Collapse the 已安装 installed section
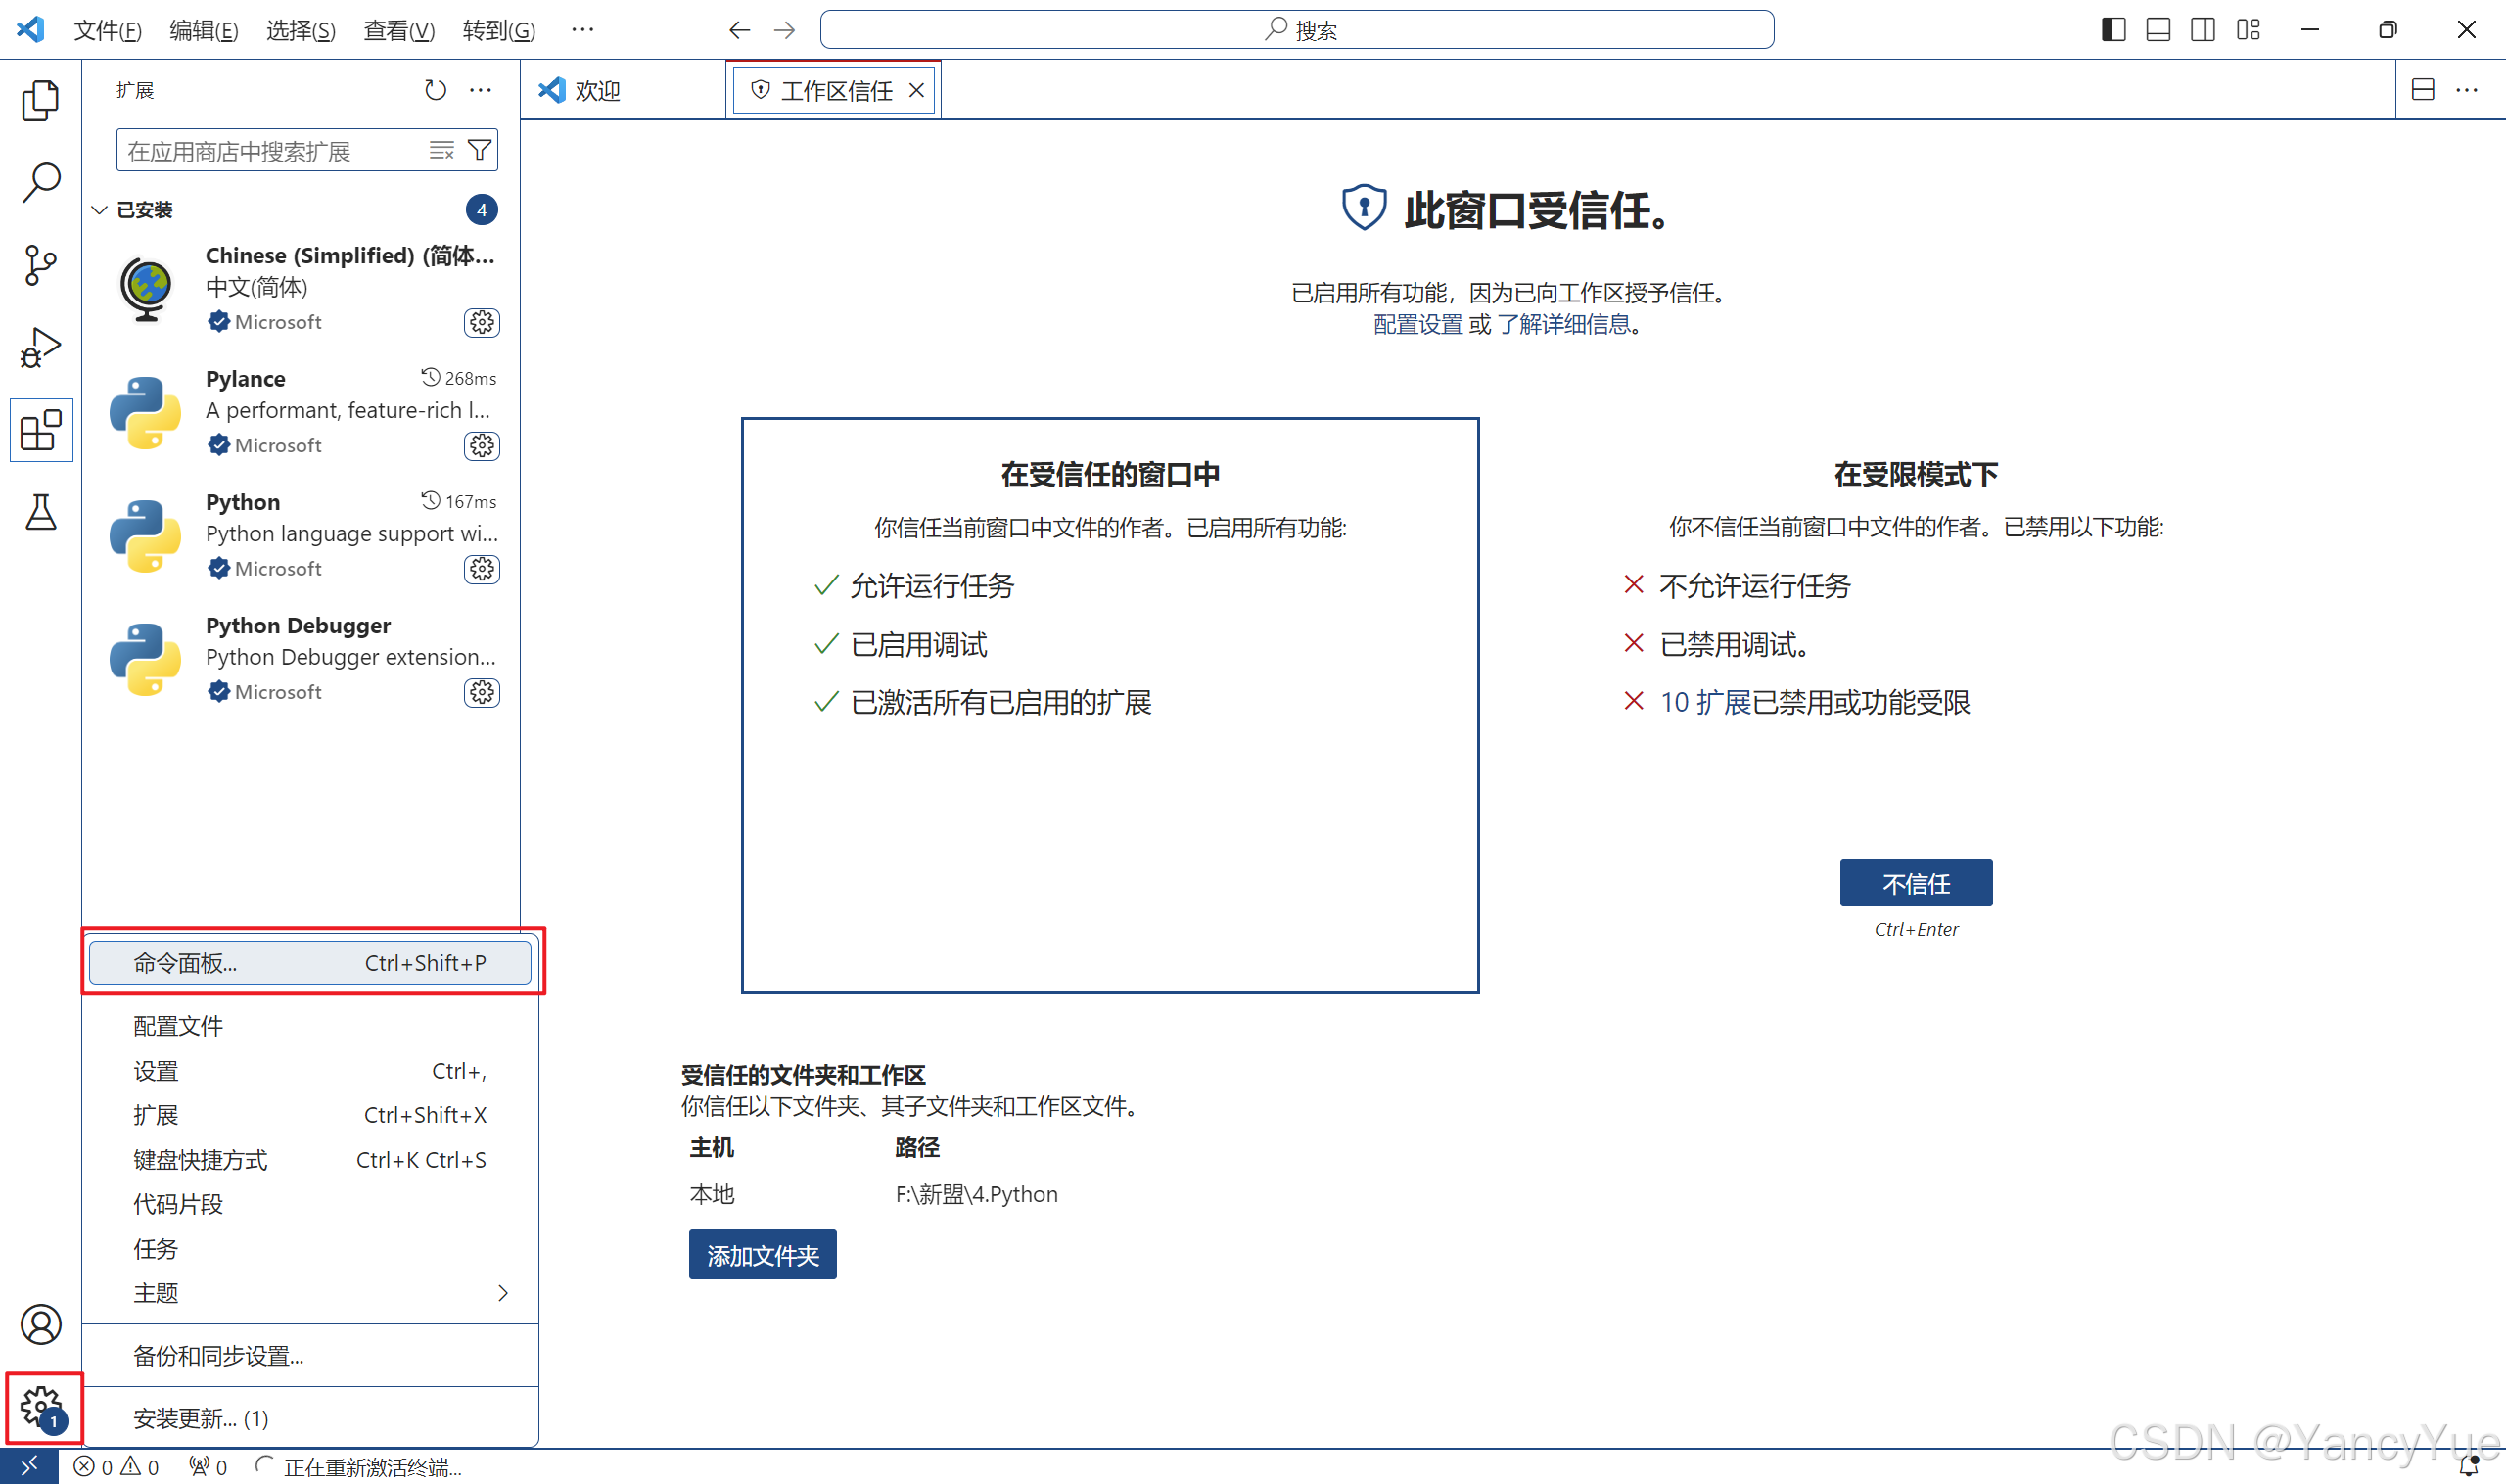 (x=100, y=210)
